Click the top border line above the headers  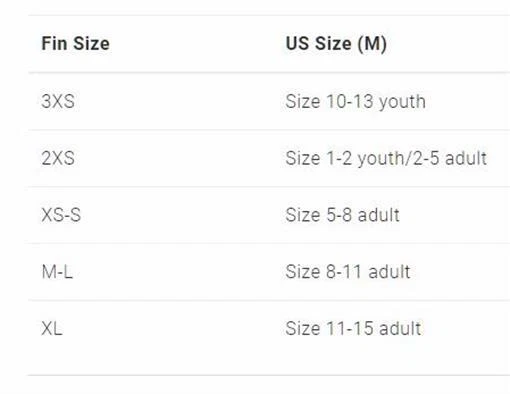[269, 15]
